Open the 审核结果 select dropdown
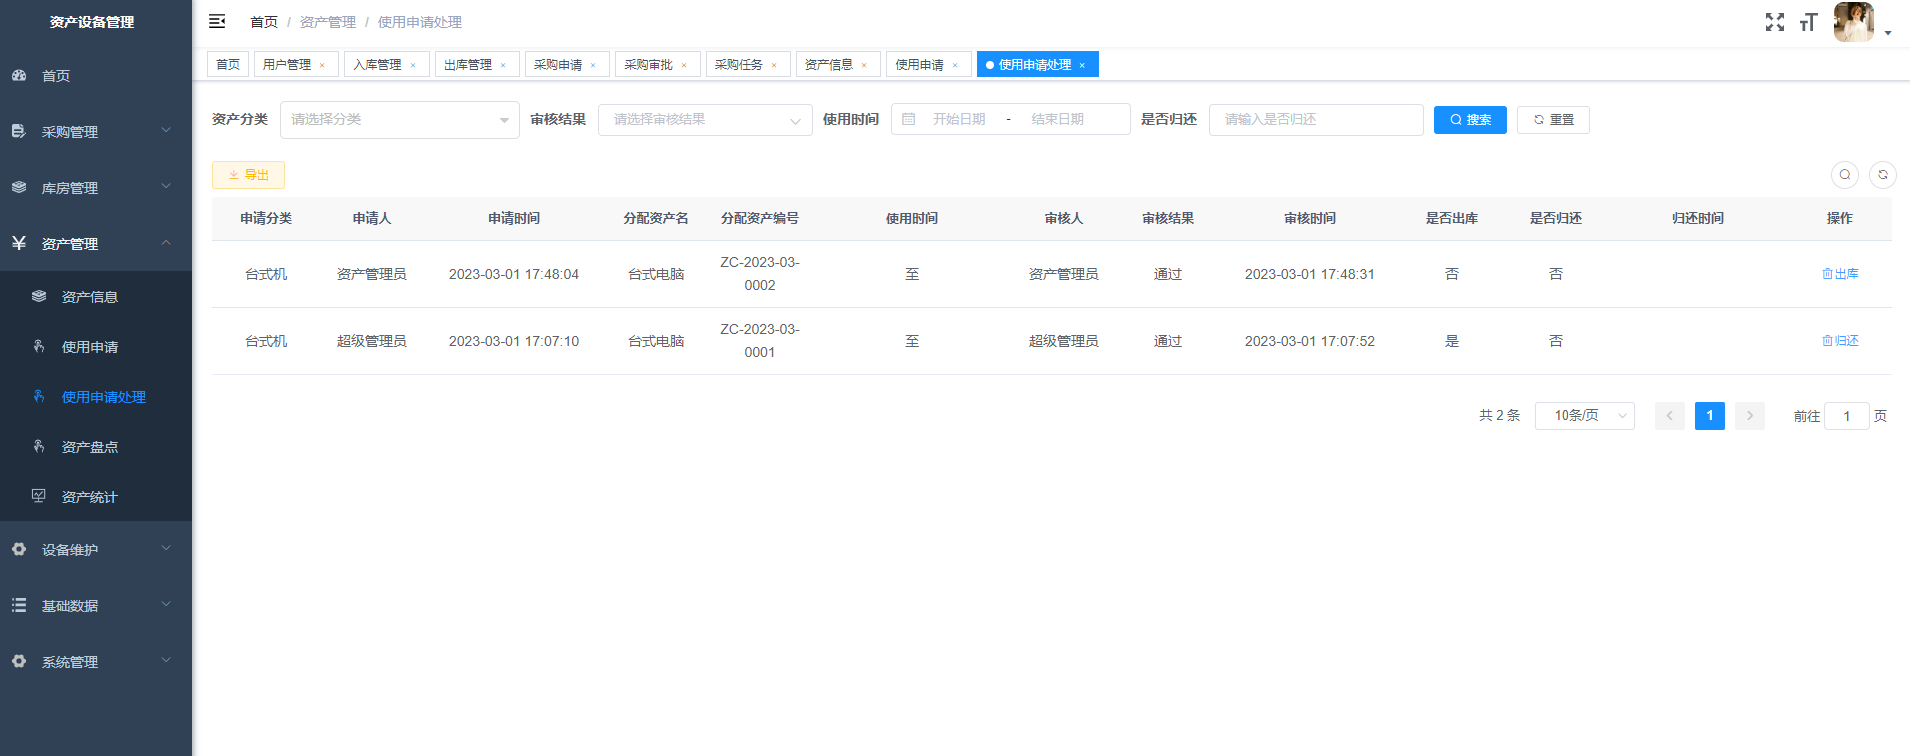This screenshot has height=756, width=1910. coord(705,120)
